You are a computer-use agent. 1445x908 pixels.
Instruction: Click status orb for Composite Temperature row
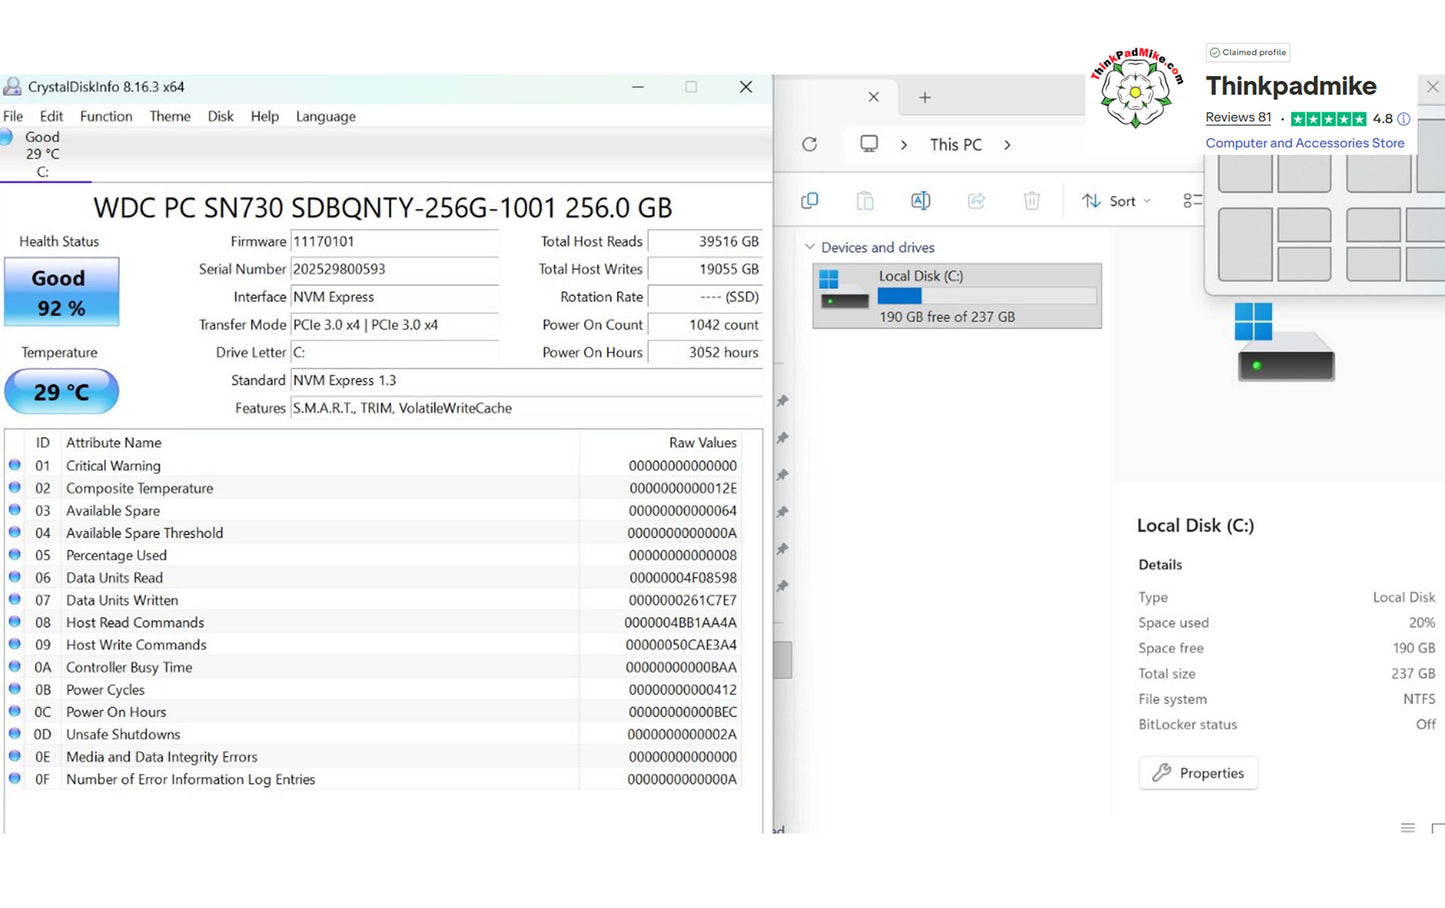[x=15, y=488]
